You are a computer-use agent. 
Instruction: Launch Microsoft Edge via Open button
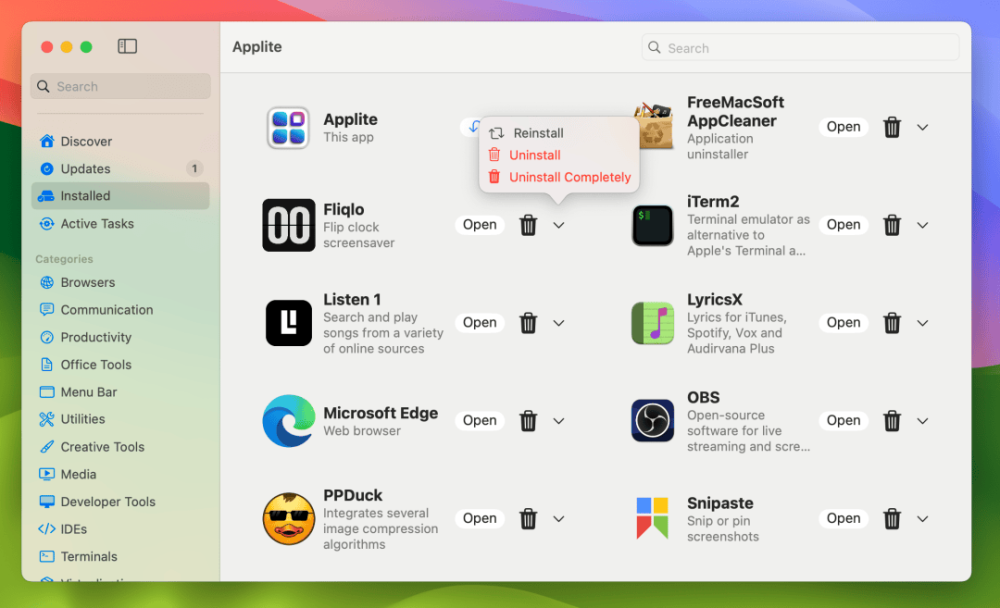[480, 420]
